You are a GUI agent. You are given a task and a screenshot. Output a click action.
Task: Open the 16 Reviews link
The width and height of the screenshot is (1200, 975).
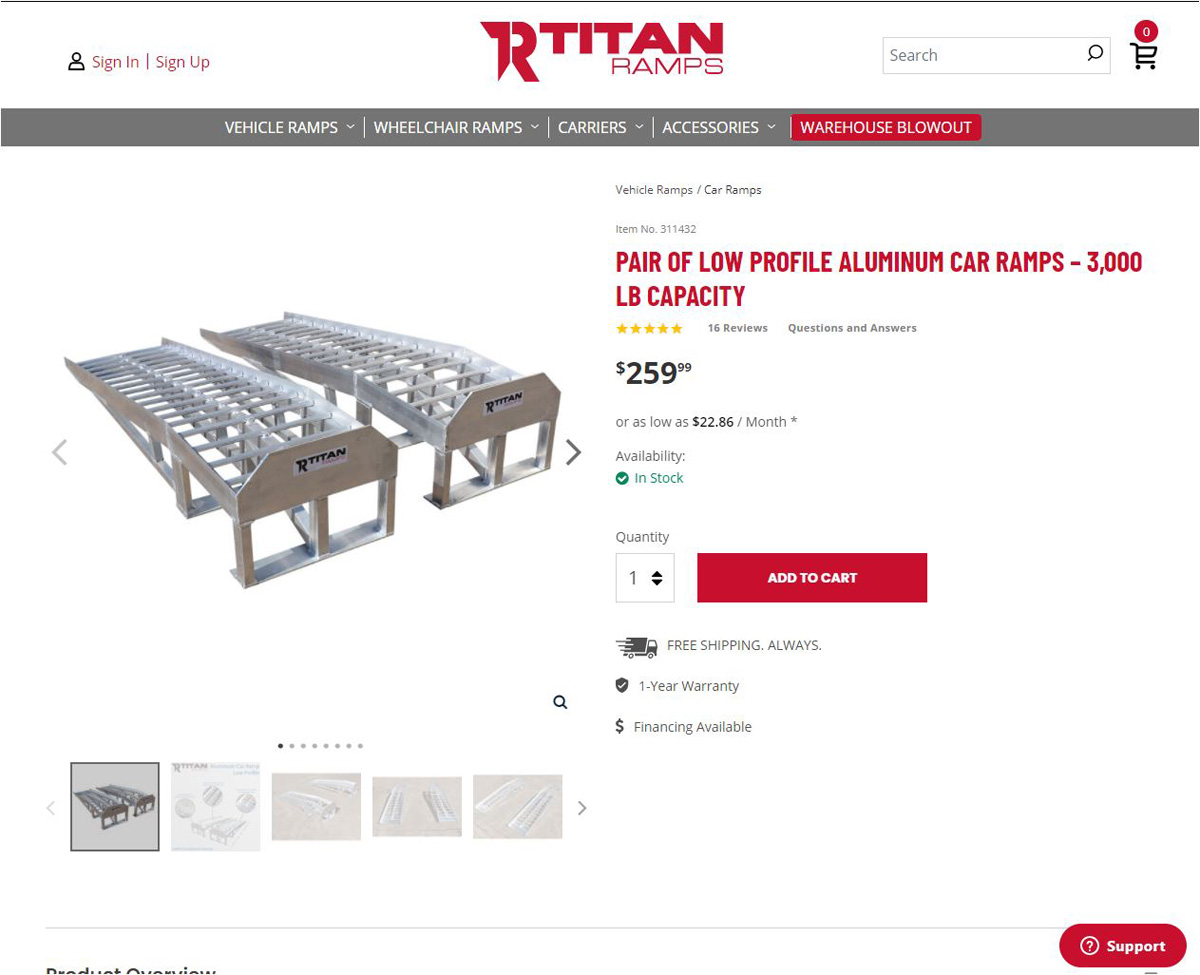(737, 328)
